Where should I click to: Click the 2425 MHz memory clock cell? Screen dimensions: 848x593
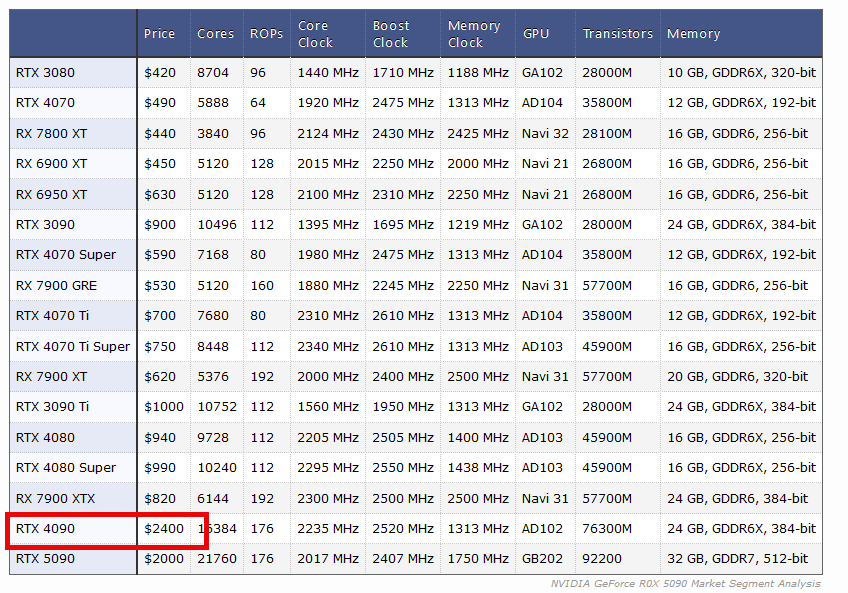478,134
